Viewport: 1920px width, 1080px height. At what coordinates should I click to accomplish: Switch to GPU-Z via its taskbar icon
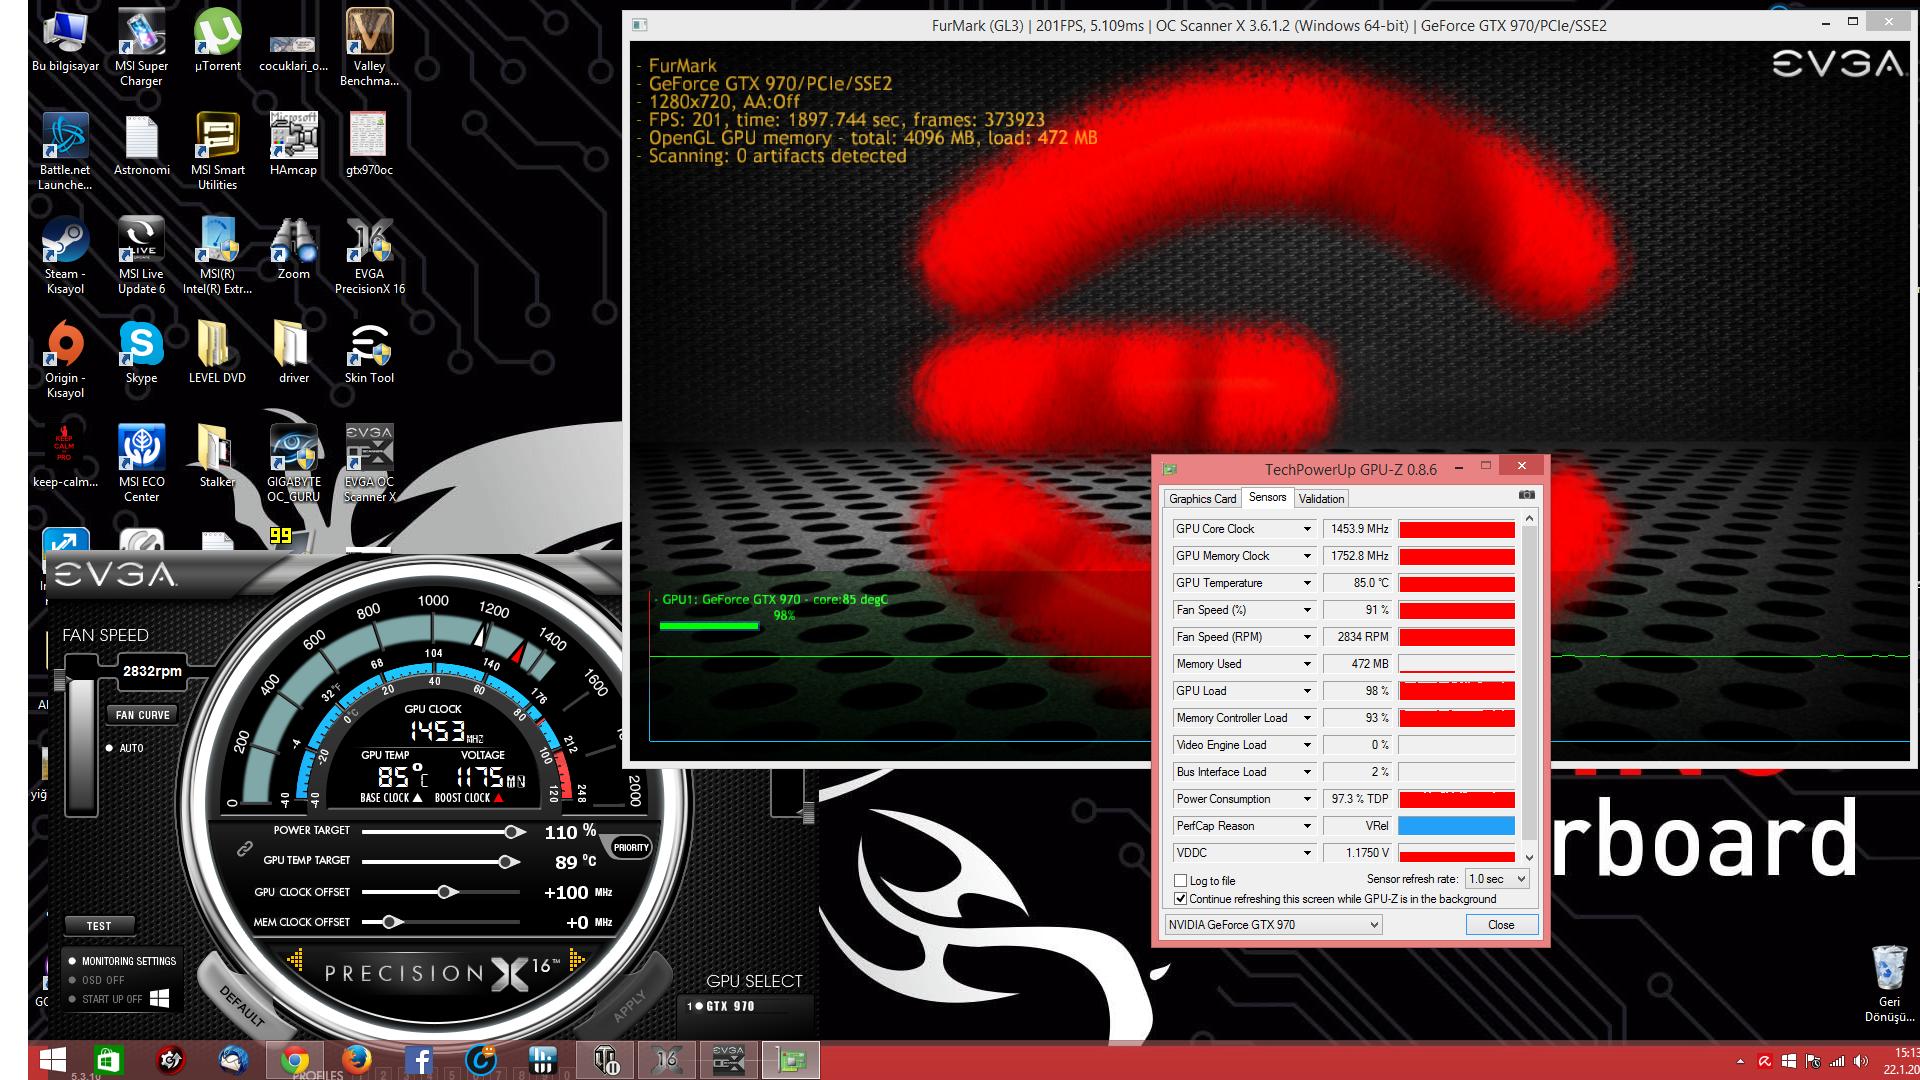[x=791, y=1060]
